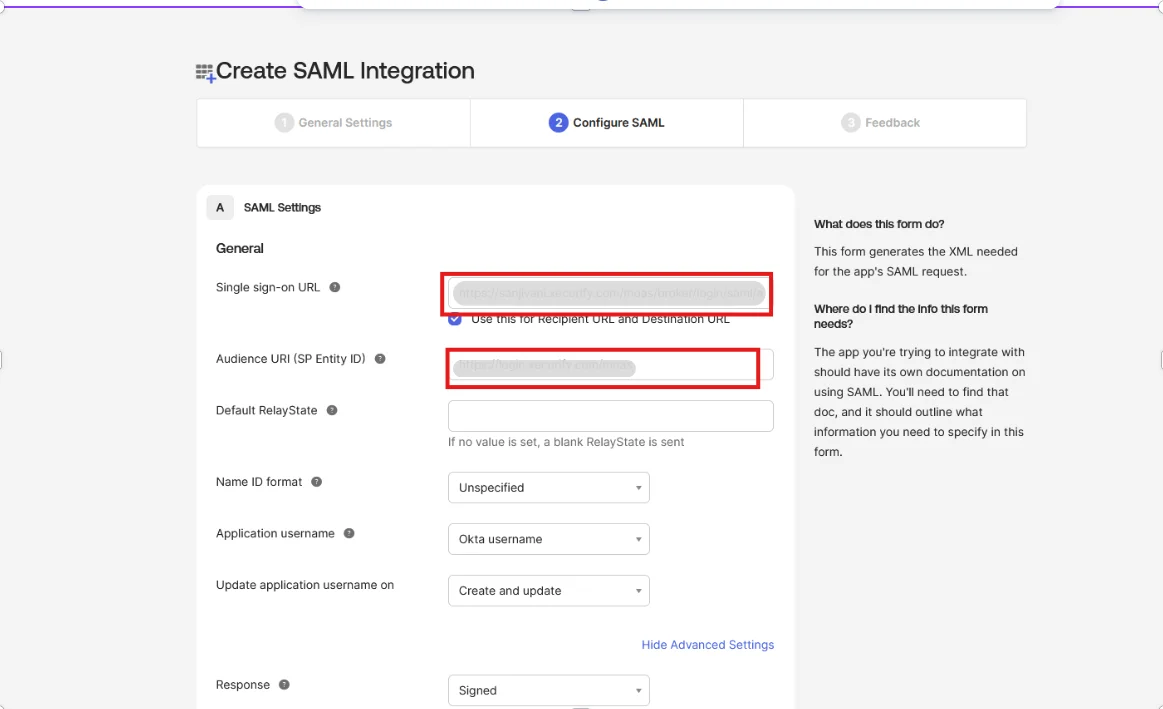This screenshot has width=1163, height=709.
Task: Click the Name ID format help icon
Action: pyautogui.click(x=316, y=481)
